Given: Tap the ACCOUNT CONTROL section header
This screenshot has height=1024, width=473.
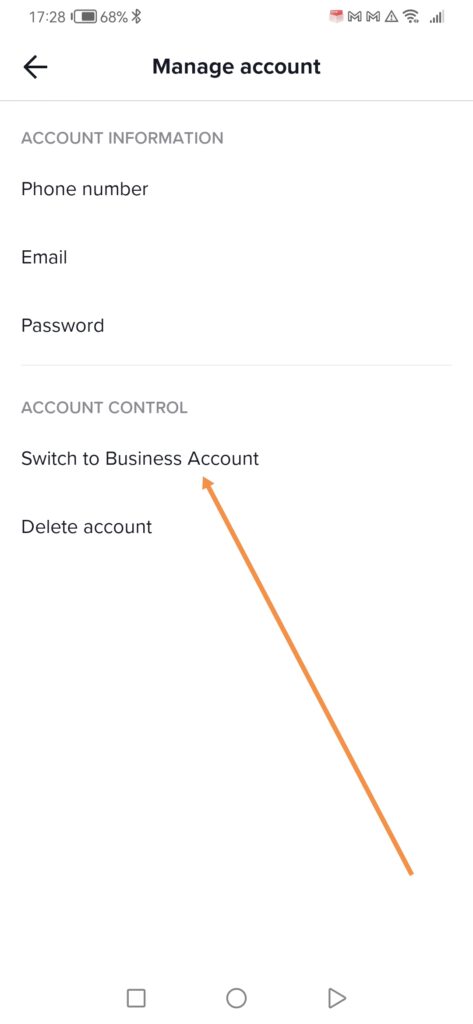Looking at the screenshot, I should [x=105, y=408].
